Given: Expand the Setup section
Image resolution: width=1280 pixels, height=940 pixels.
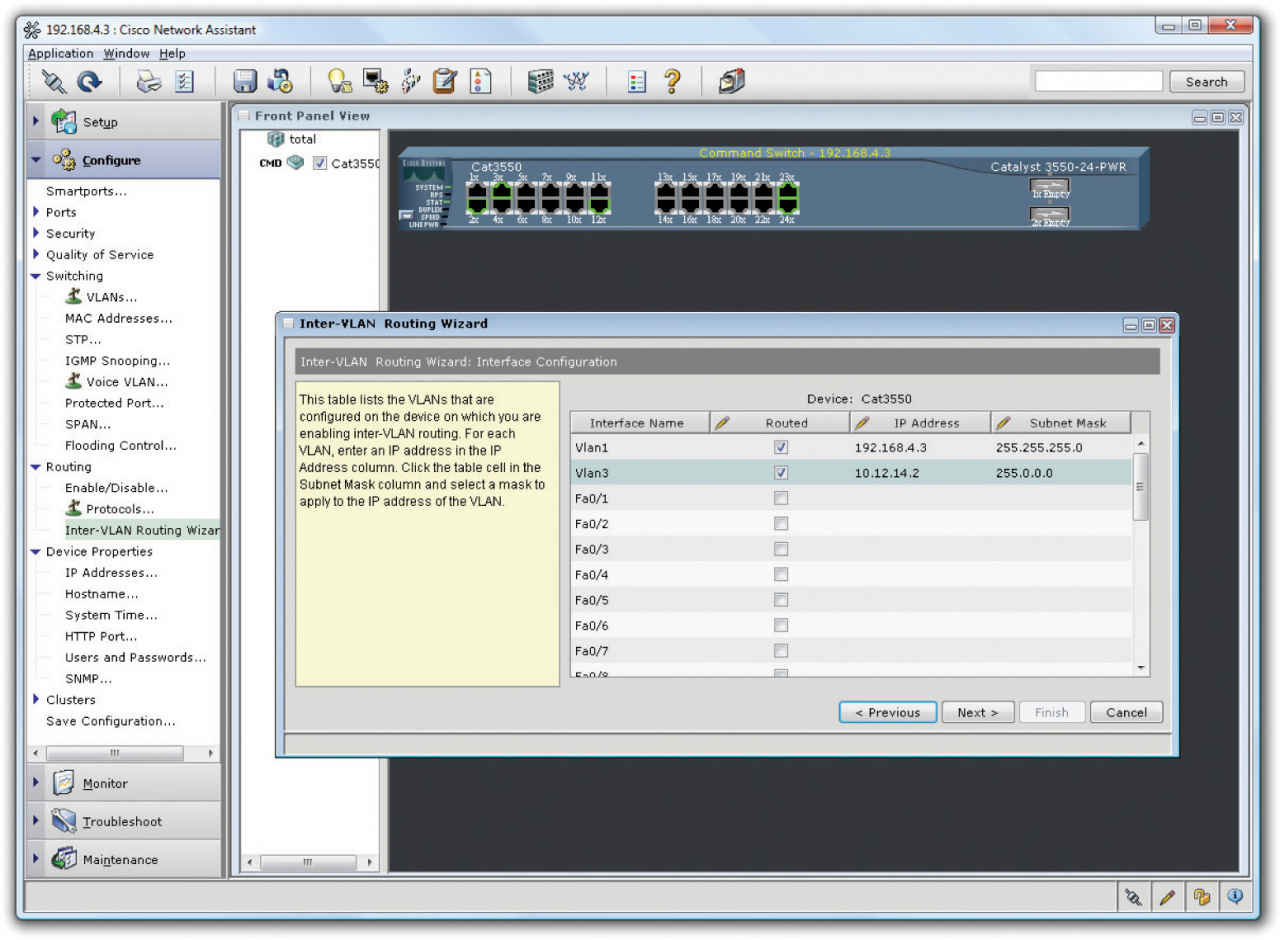Looking at the screenshot, I should pos(37,121).
